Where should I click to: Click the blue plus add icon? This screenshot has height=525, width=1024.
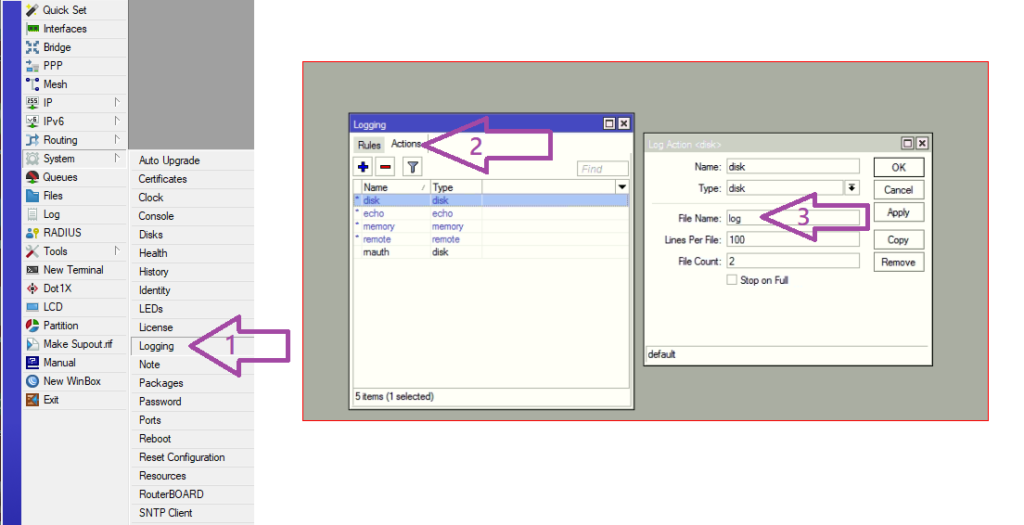pos(363,167)
